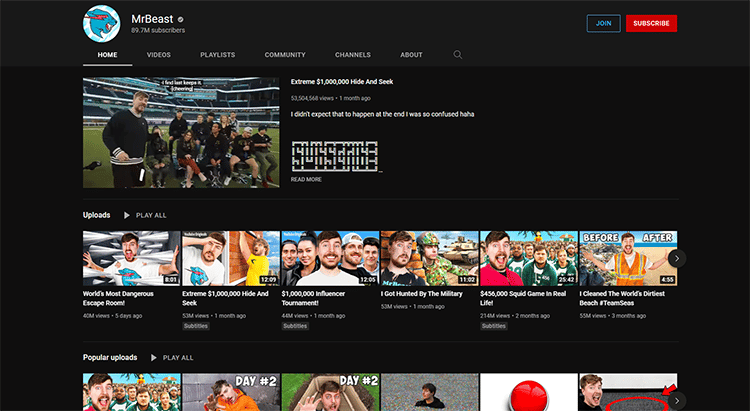Image resolution: width=750 pixels, height=411 pixels.
Task: Click the MrBeast channel avatar logo
Action: [103, 23]
